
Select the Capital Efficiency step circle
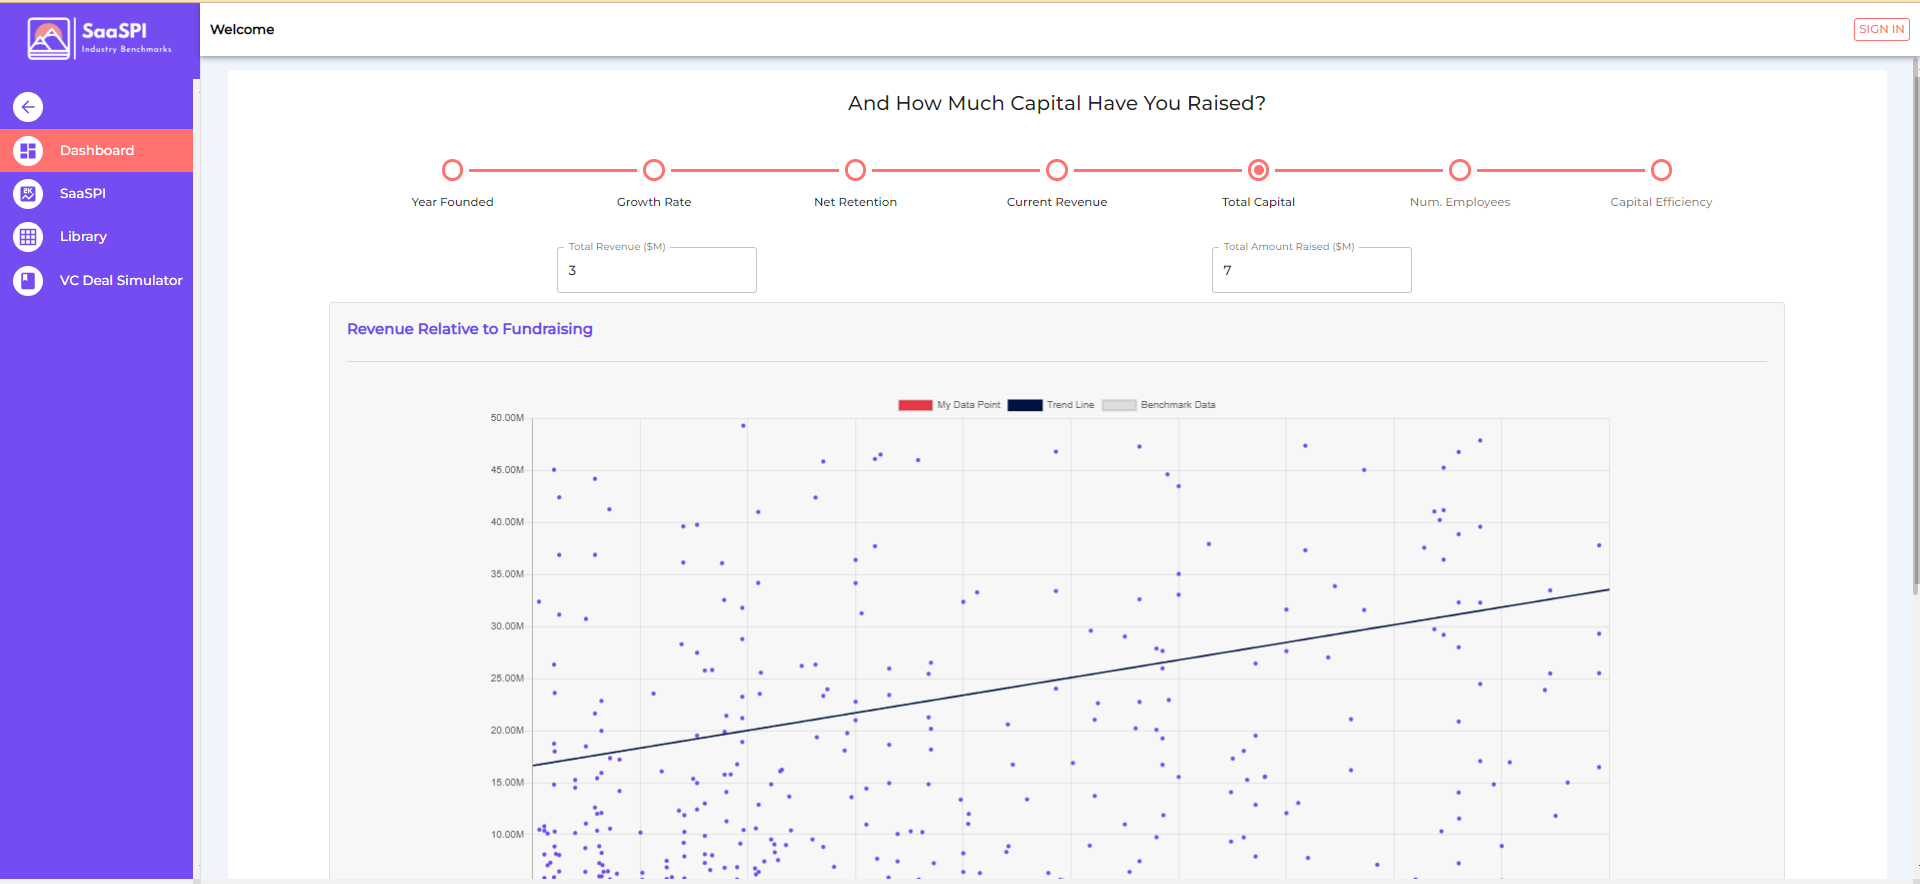pos(1661,170)
